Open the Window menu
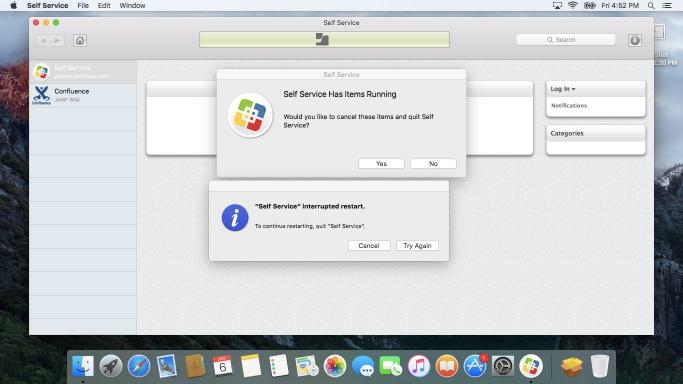The width and height of the screenshot is (683, 384). 132,5
